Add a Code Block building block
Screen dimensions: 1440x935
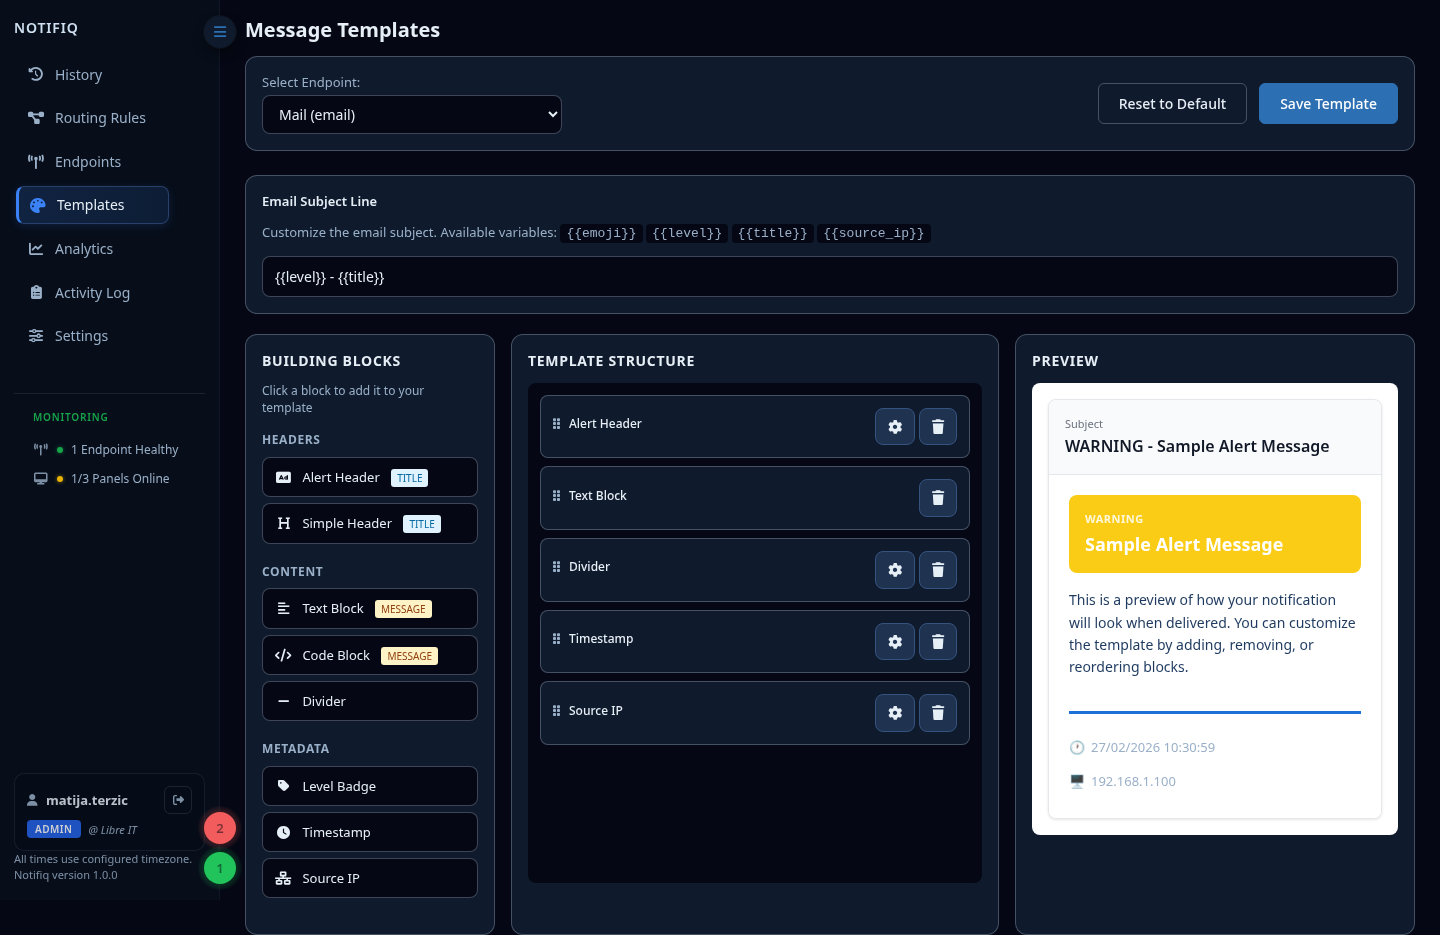(370, 656)
